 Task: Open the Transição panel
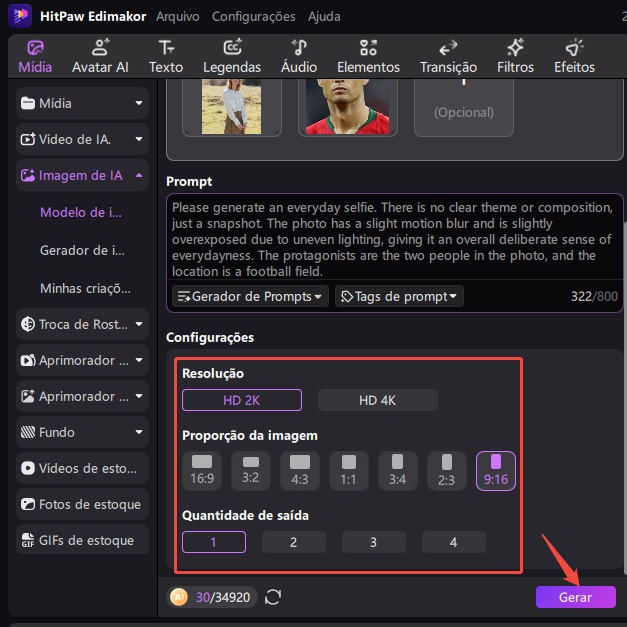[x=448, y=56]
